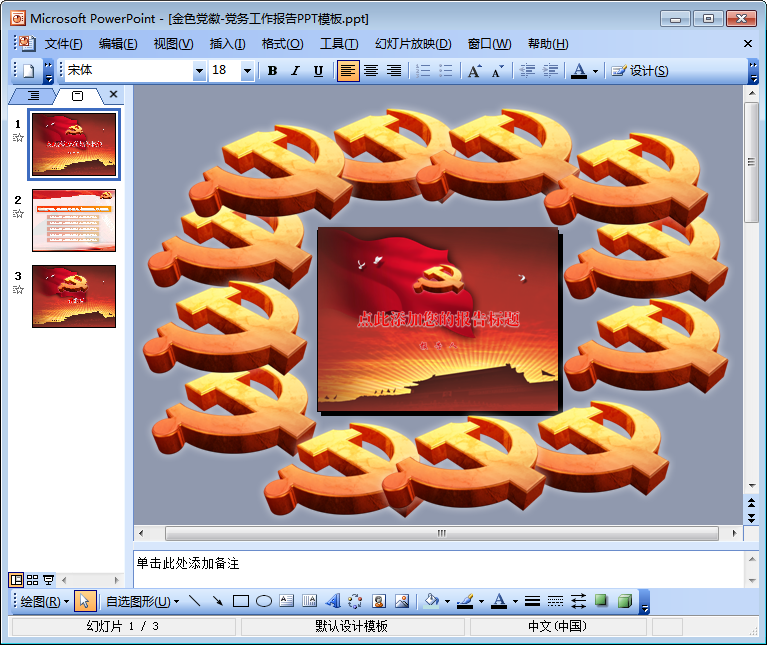This screenshot has width=767, height=645.
Task: Open the 幻灯片放映 menu
Action: (413, 44)
